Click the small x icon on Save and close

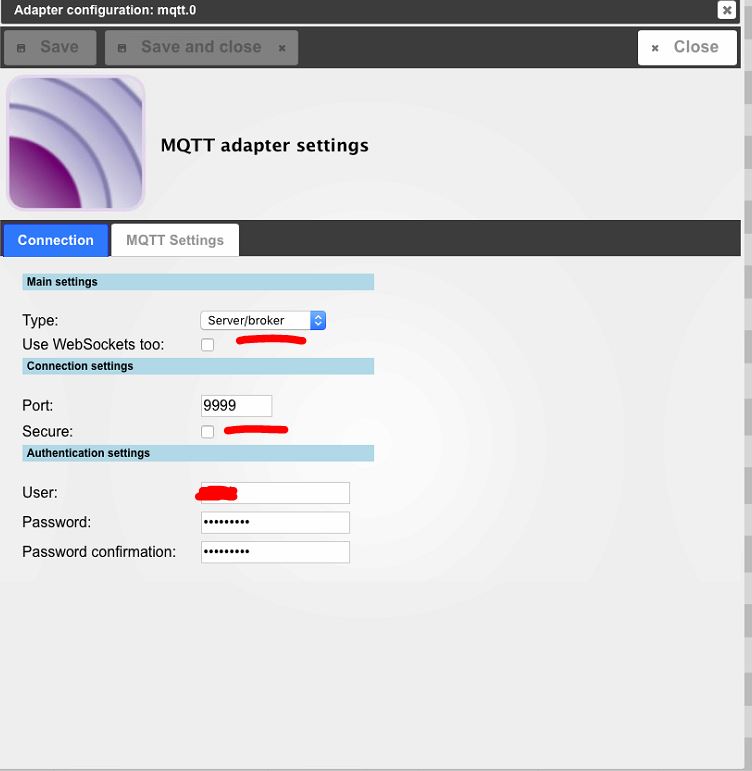point(282,48)
